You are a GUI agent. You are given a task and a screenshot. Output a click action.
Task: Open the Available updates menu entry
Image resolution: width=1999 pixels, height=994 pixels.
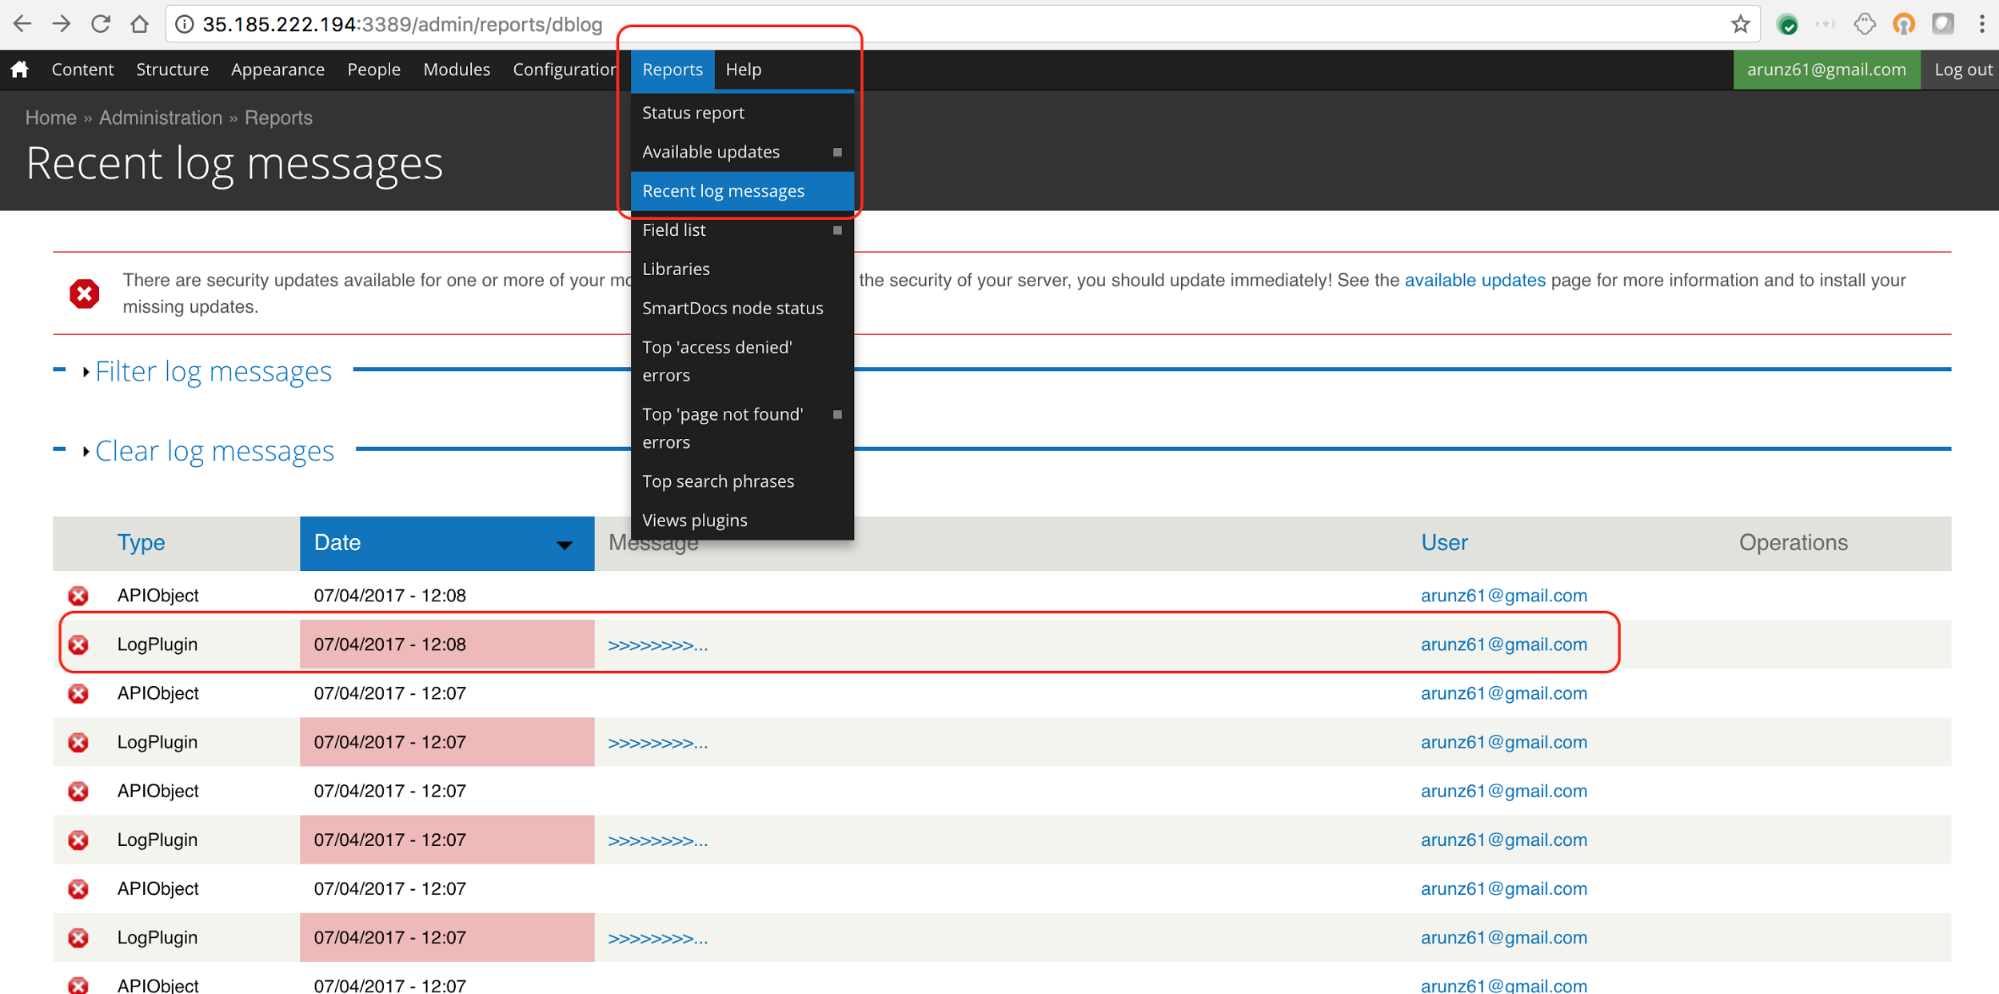click(x=711, y=152)
